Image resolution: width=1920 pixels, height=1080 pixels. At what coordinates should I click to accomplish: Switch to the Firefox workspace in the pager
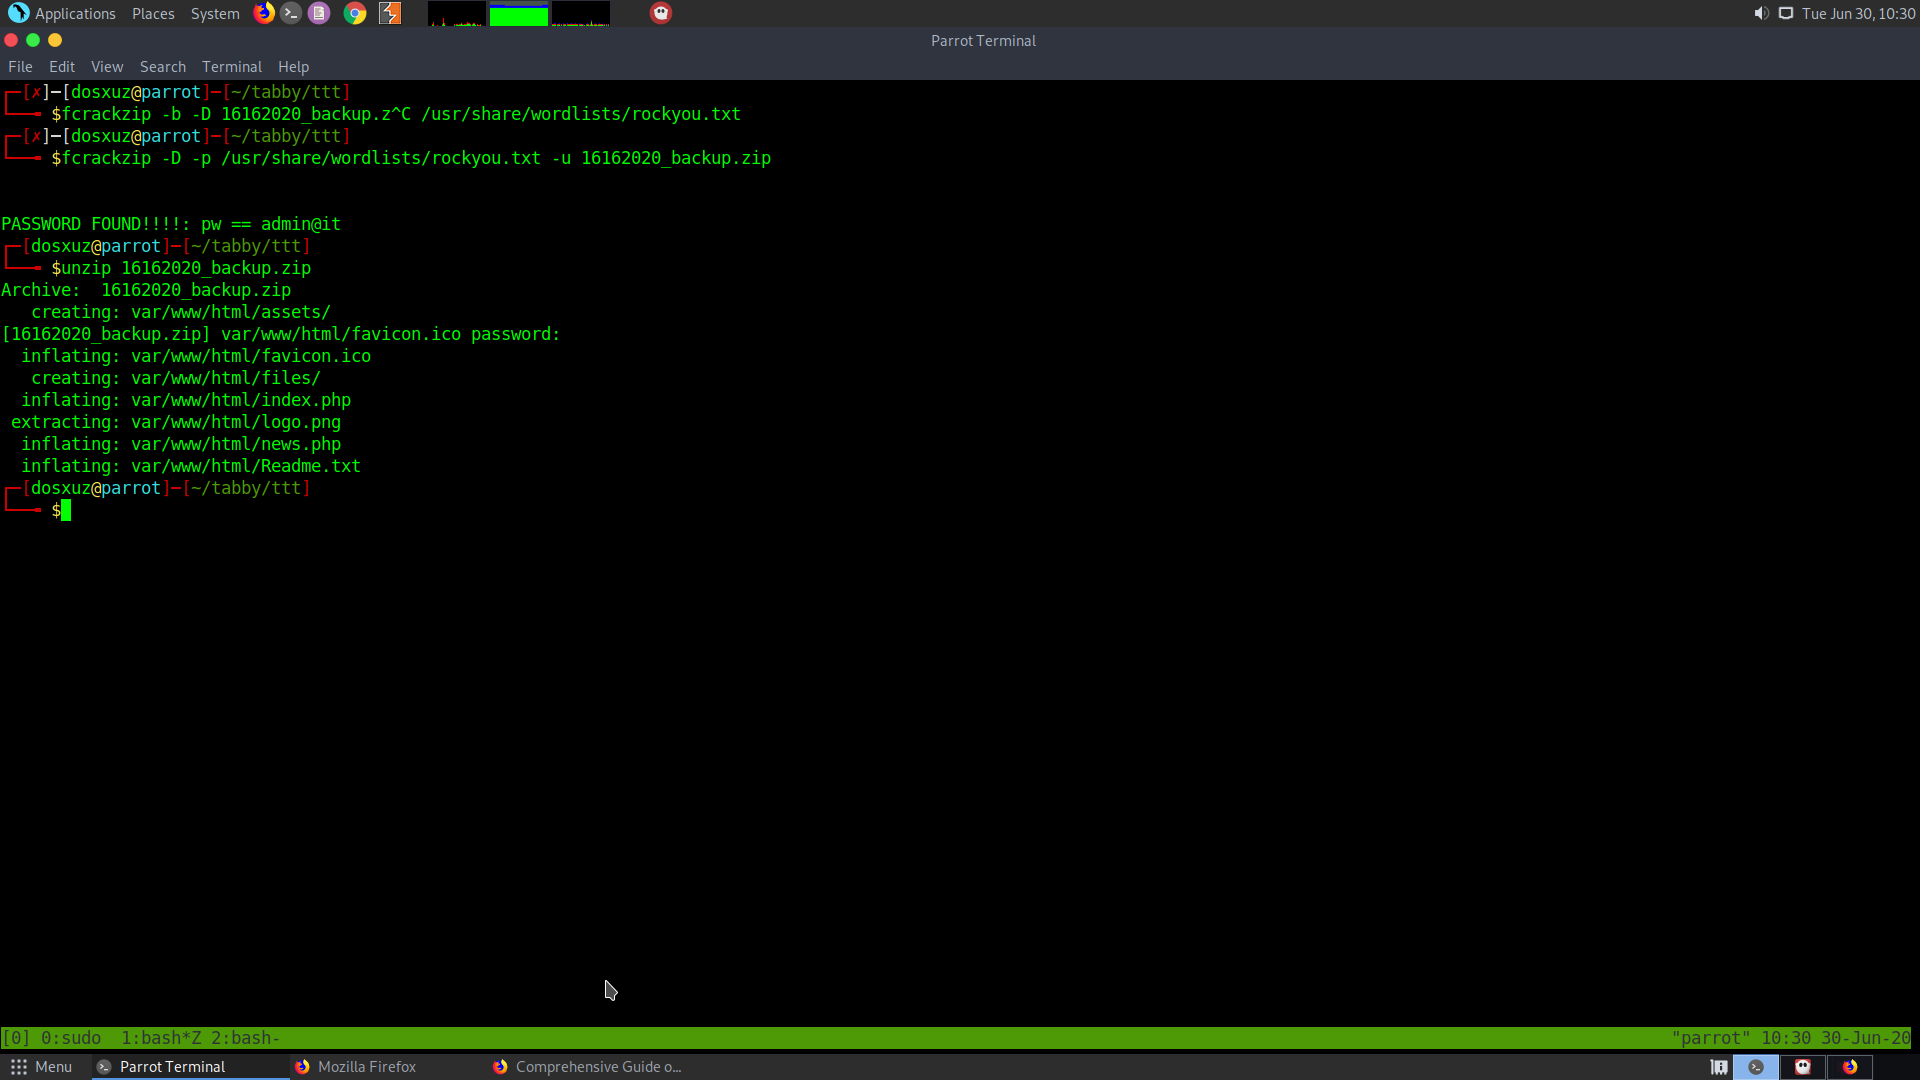pos(1850,1067)
